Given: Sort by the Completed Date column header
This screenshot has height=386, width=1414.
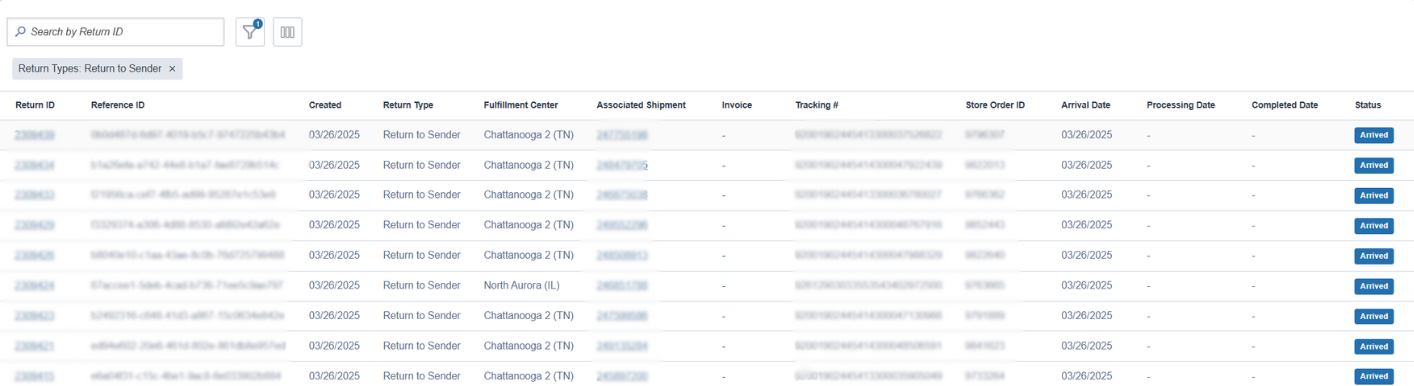Looking at the screenshot, I should 1285,105.
